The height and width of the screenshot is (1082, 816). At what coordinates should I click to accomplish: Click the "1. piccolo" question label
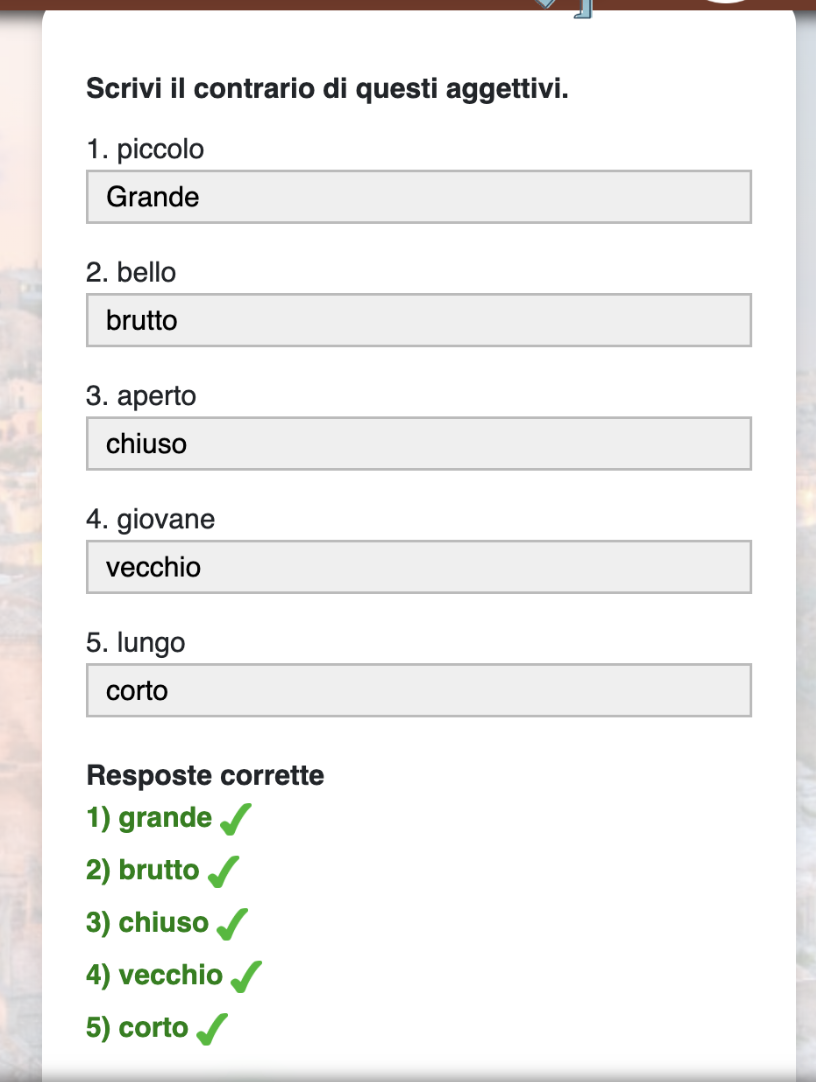145,149
